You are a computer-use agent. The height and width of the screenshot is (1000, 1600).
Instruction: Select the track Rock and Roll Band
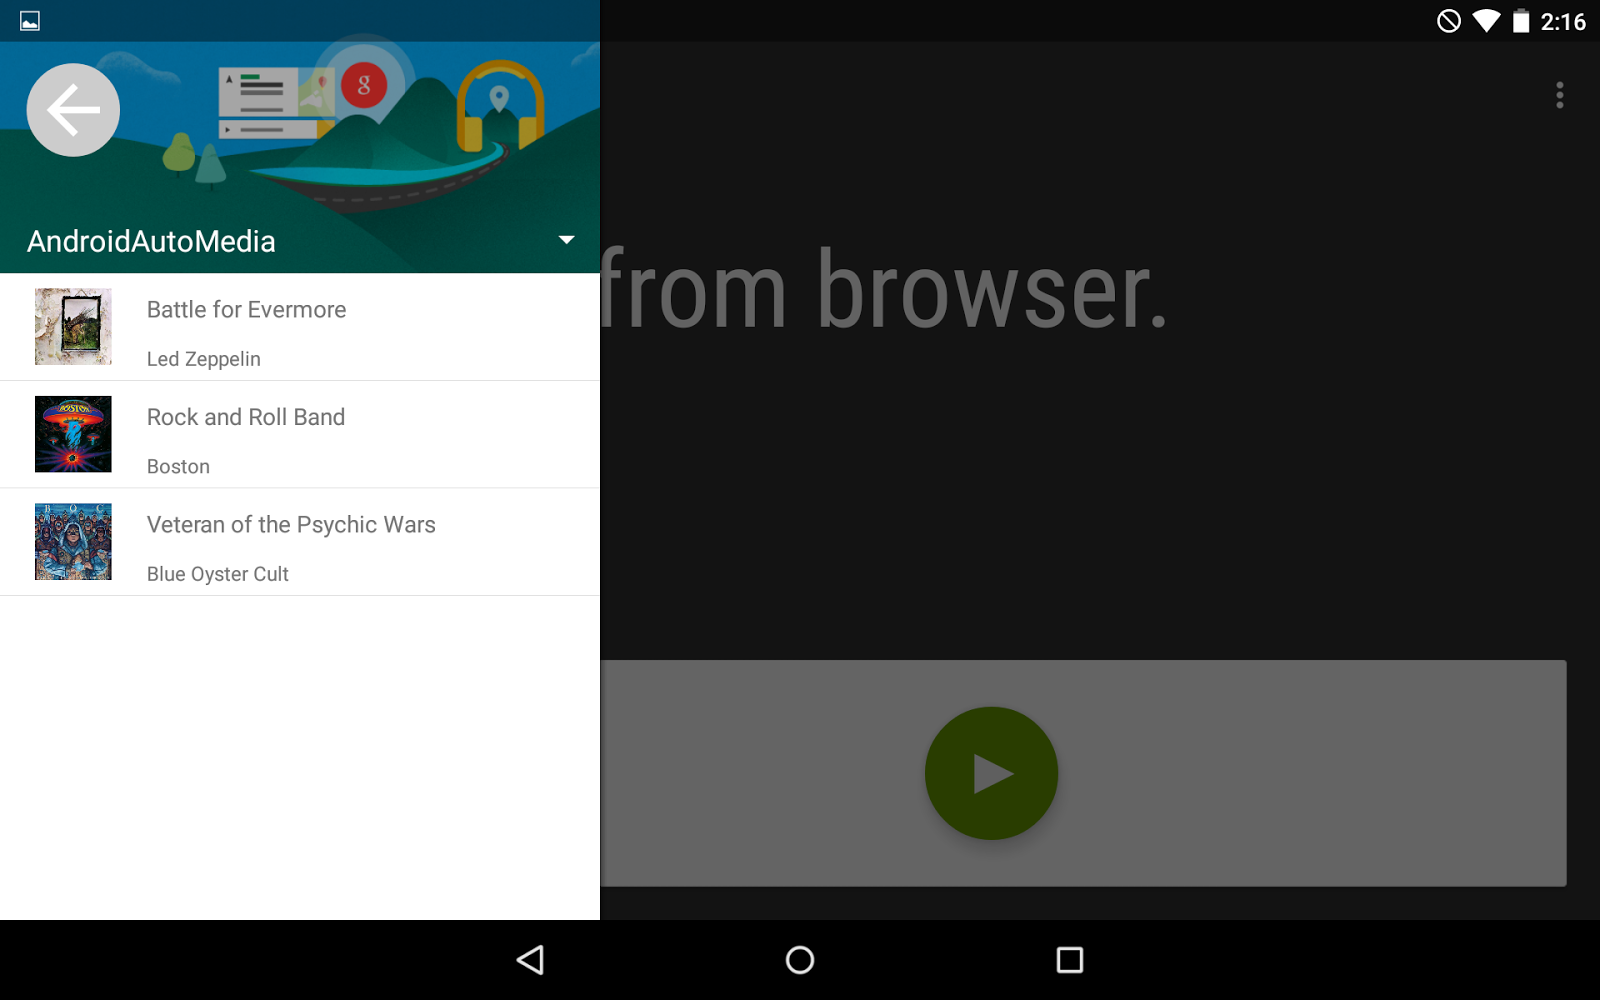pos(300,434)
